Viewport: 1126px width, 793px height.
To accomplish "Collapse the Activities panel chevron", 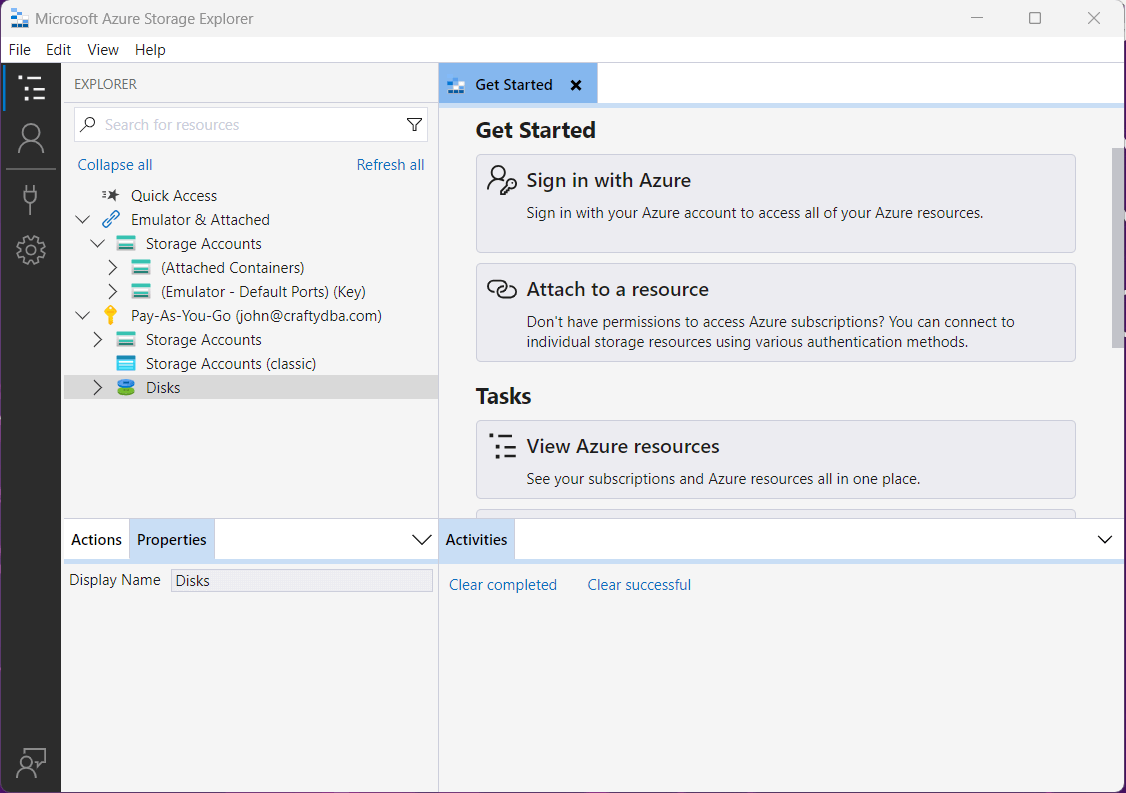I will tap(1105, 540).
